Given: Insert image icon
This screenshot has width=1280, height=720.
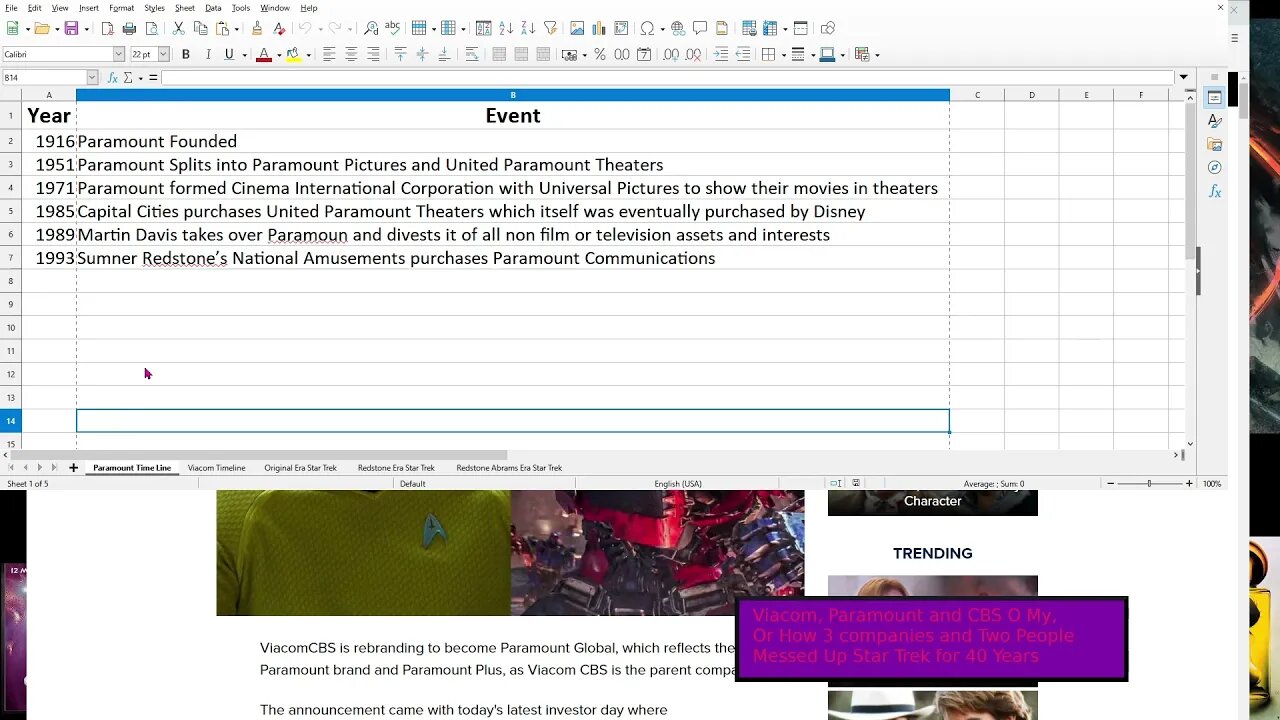Looking at the screenshot, I should click(x=577, y=28).
